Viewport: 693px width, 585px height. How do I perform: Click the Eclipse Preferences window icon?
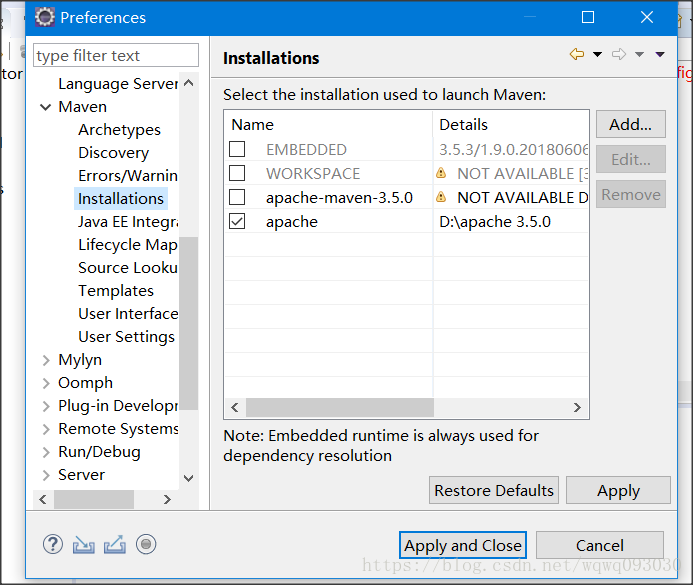[x=45, y=17]
